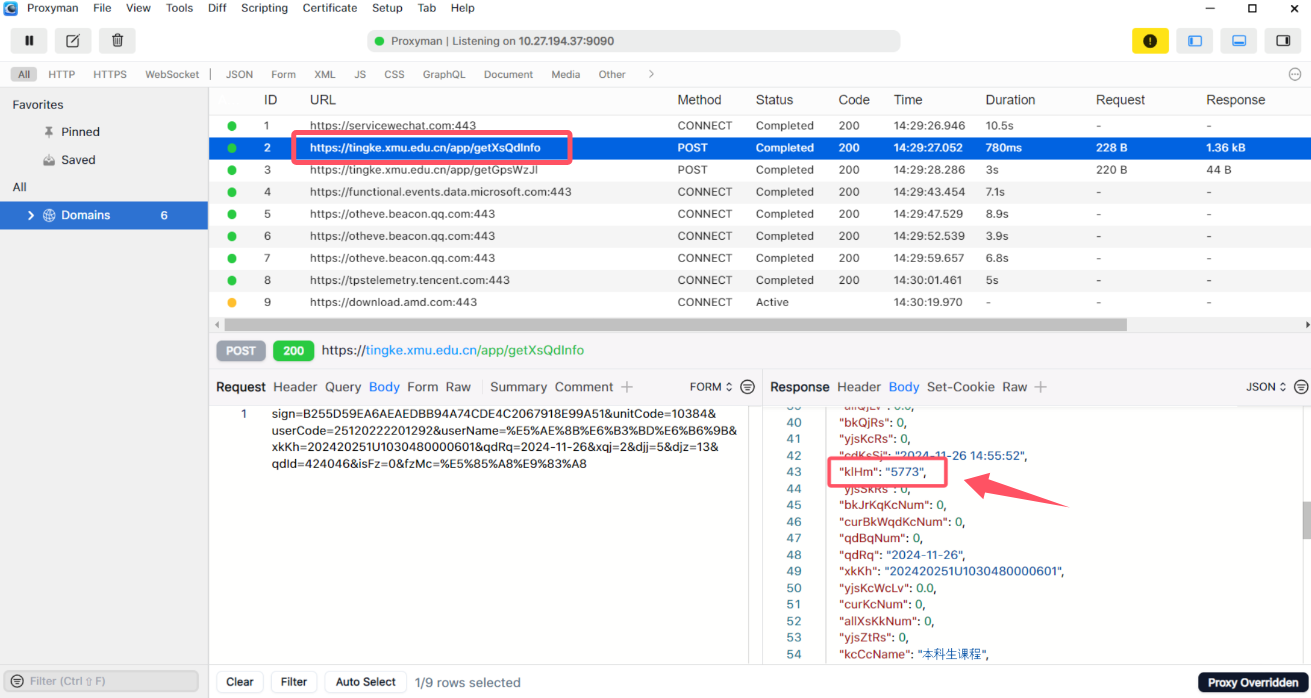Click the Filter search input field
This screenshot has width=1311, height=698.
(x=102, y=681)
